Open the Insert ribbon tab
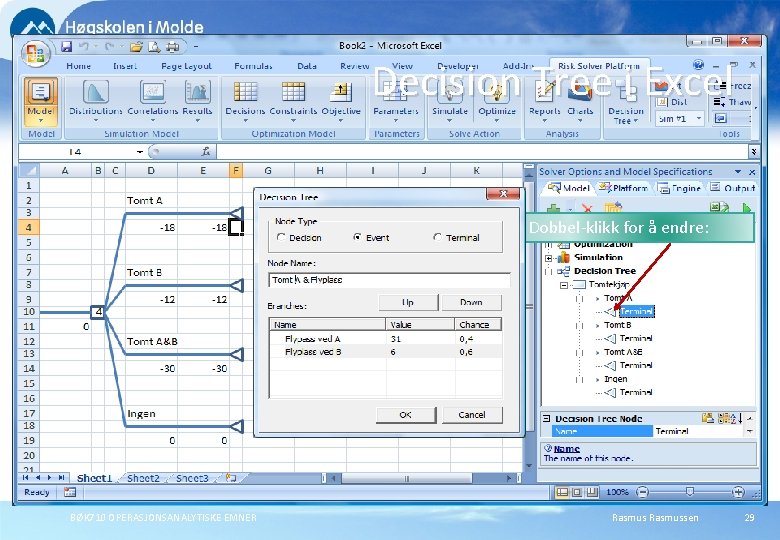This screenshot has height=540, width=780. [x=125, y=66]
